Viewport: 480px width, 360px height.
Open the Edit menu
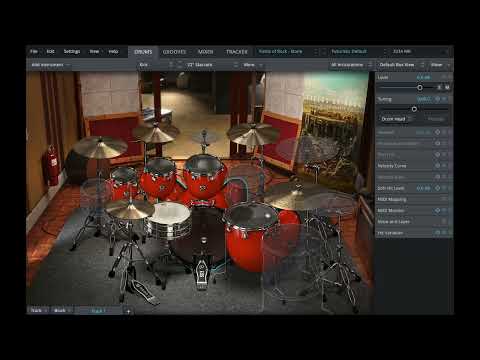pyautogui.click(x=50, y=51)
